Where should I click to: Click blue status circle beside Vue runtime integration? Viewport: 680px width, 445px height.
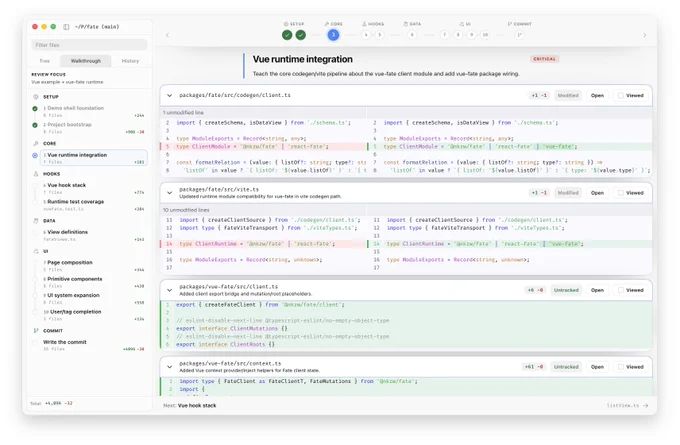(35, 155)
